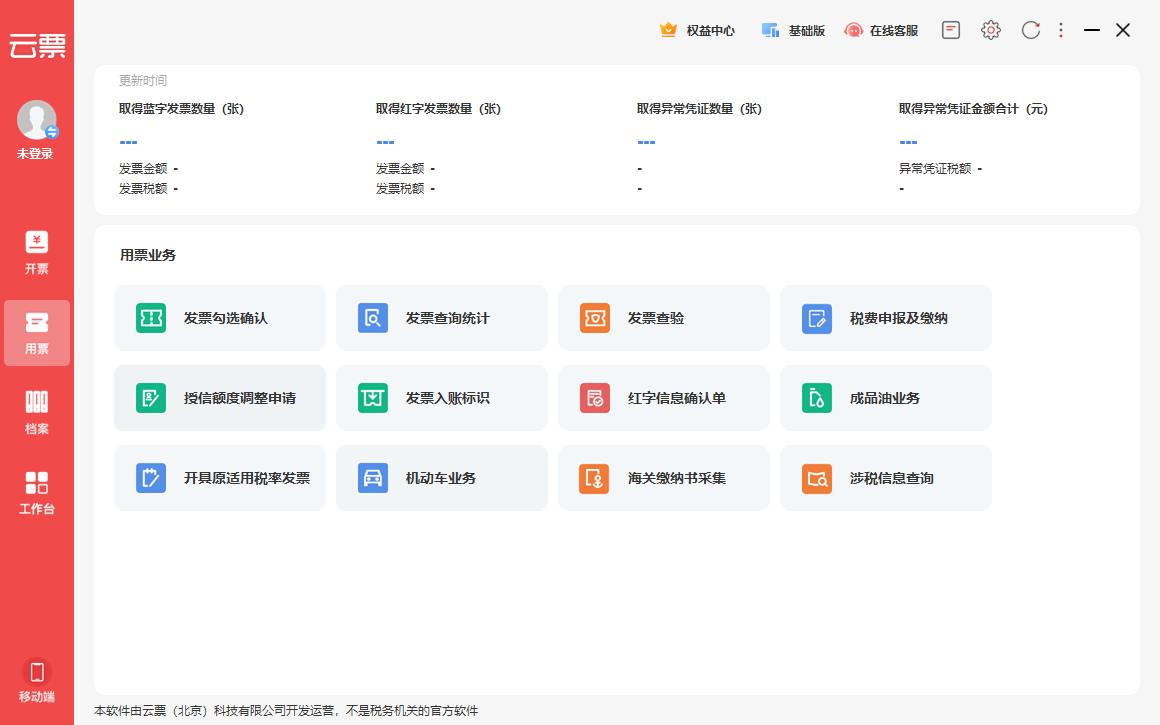Close the 云票 window
This screenshot has height=725, width=1160.
[1123, 30]
